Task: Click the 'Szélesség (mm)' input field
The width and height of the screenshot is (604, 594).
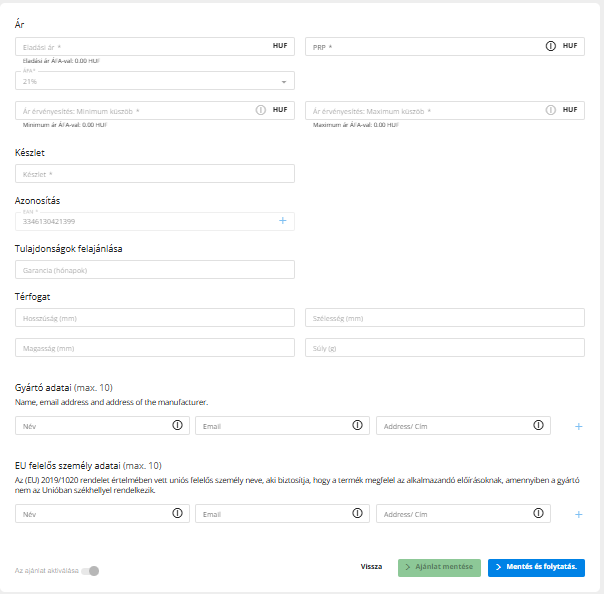Action: (444, 318)
